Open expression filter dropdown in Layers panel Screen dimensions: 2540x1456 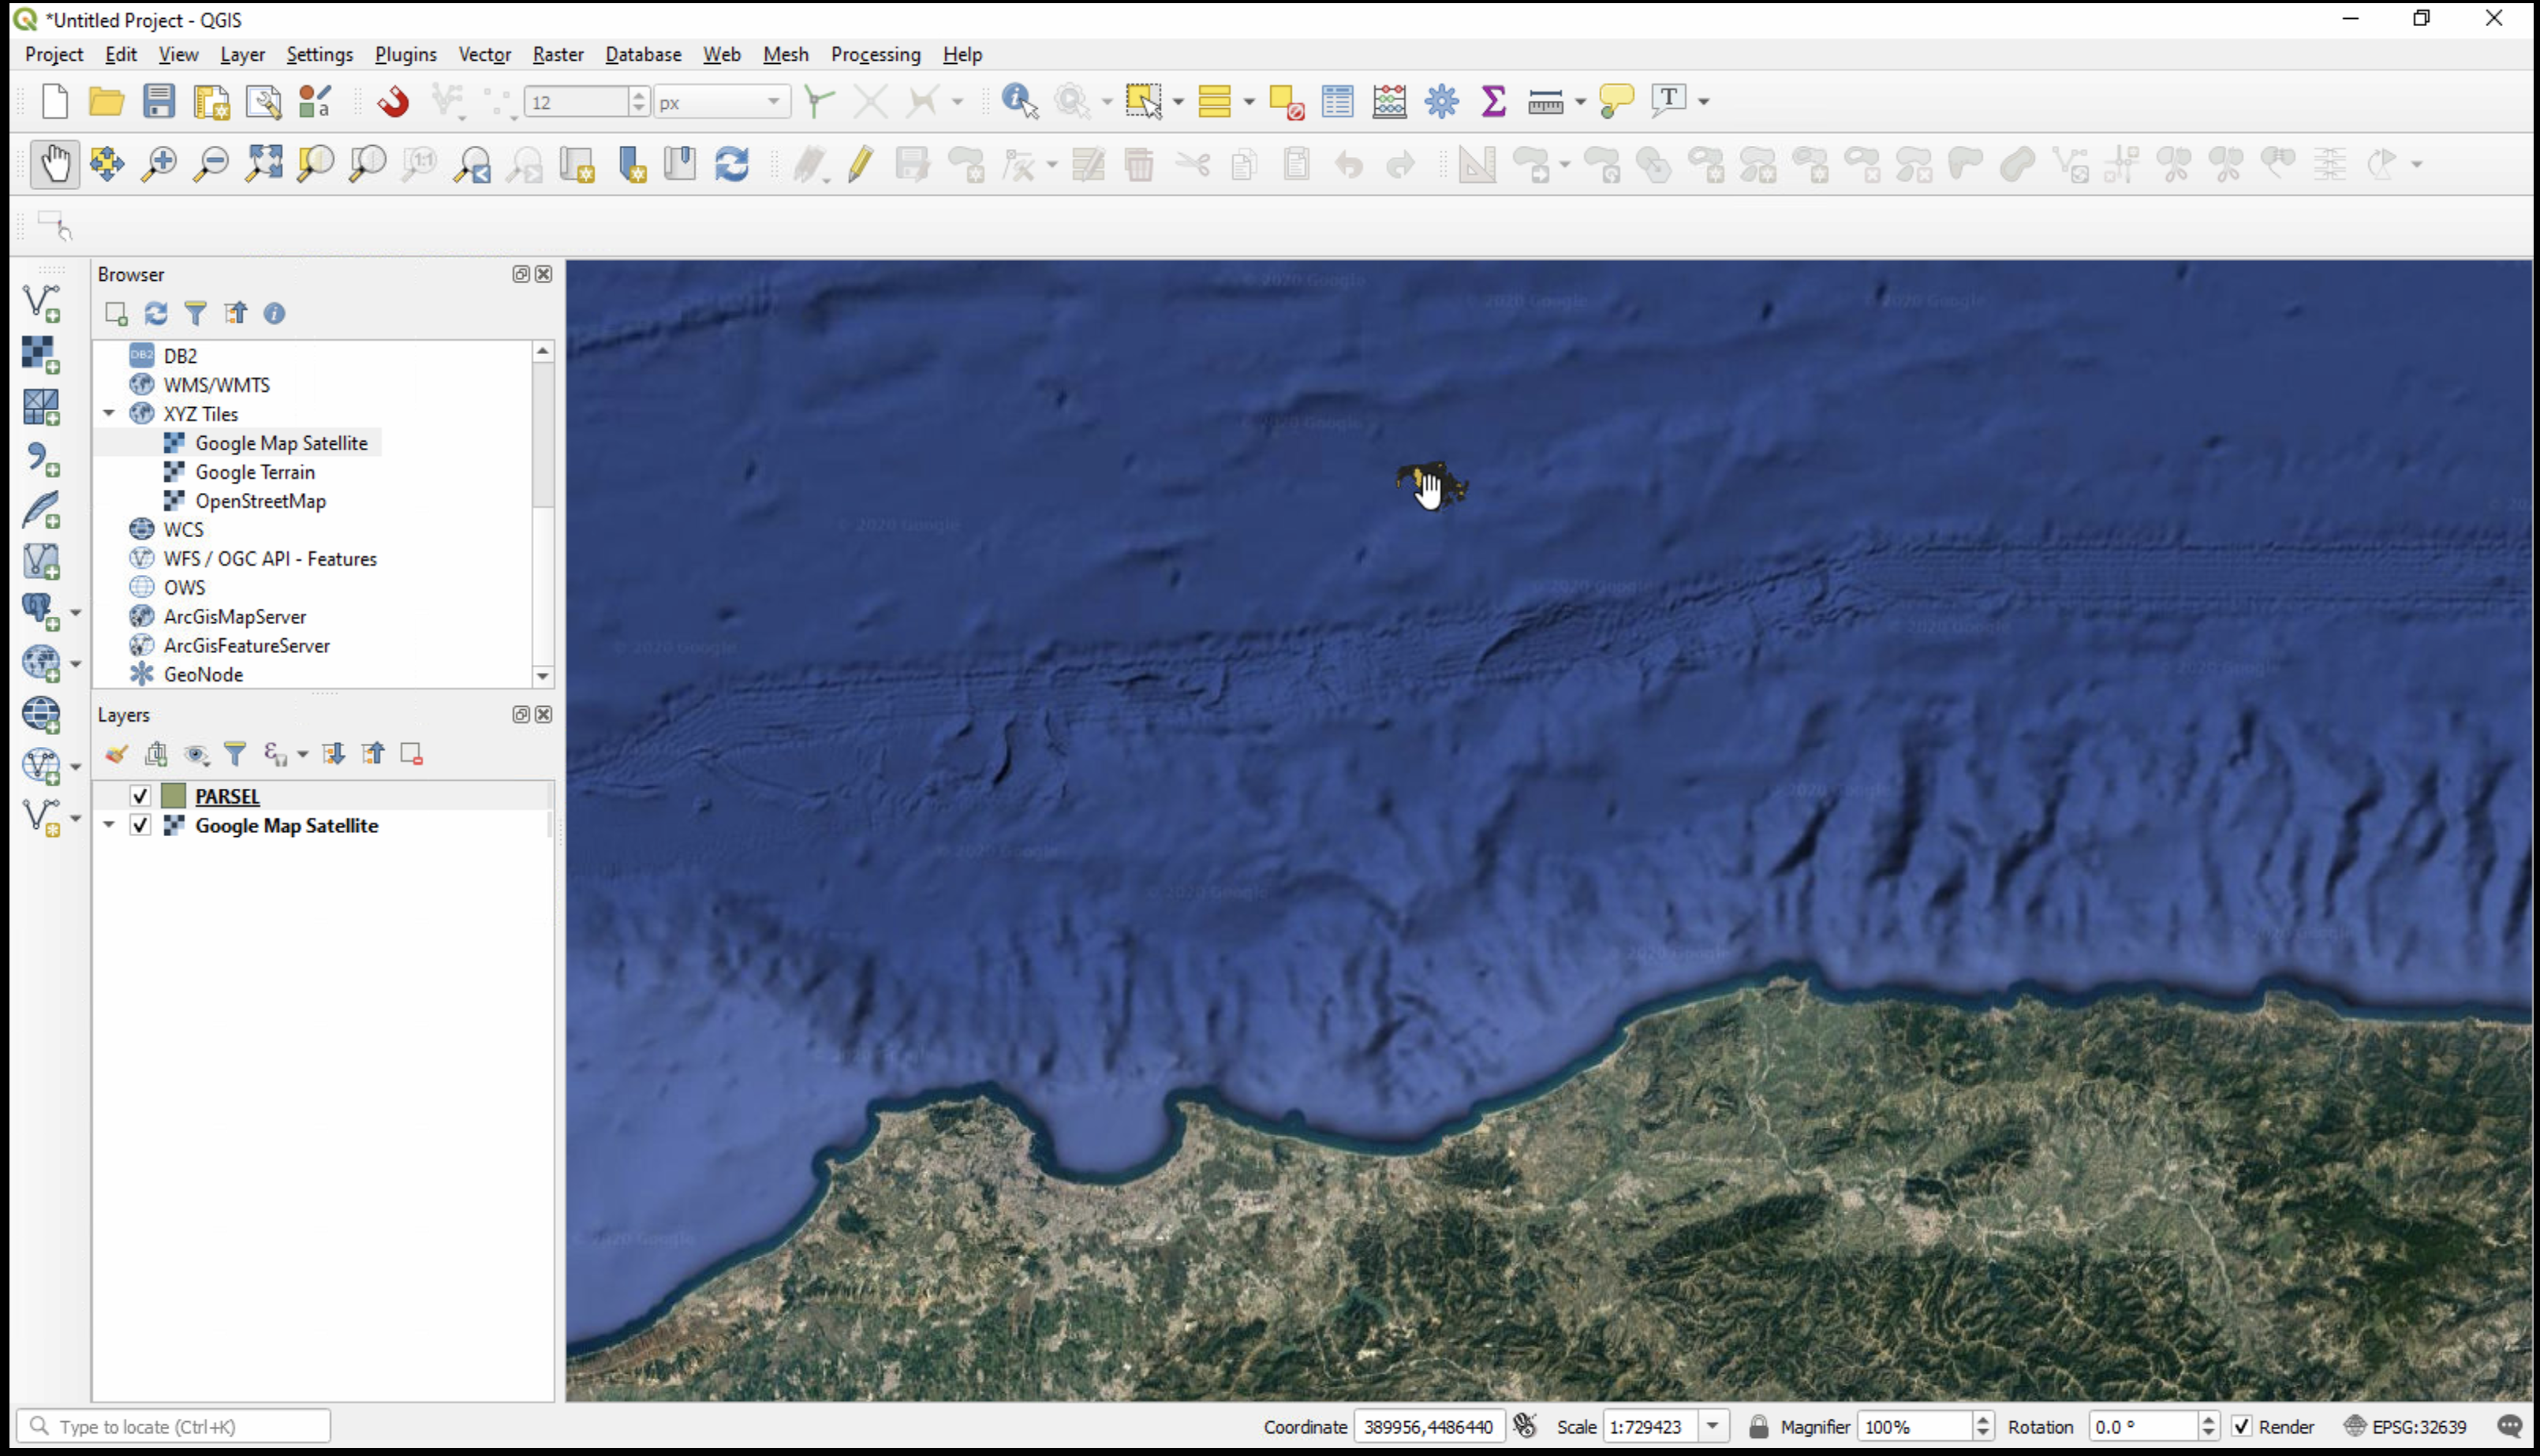[302, 755]
